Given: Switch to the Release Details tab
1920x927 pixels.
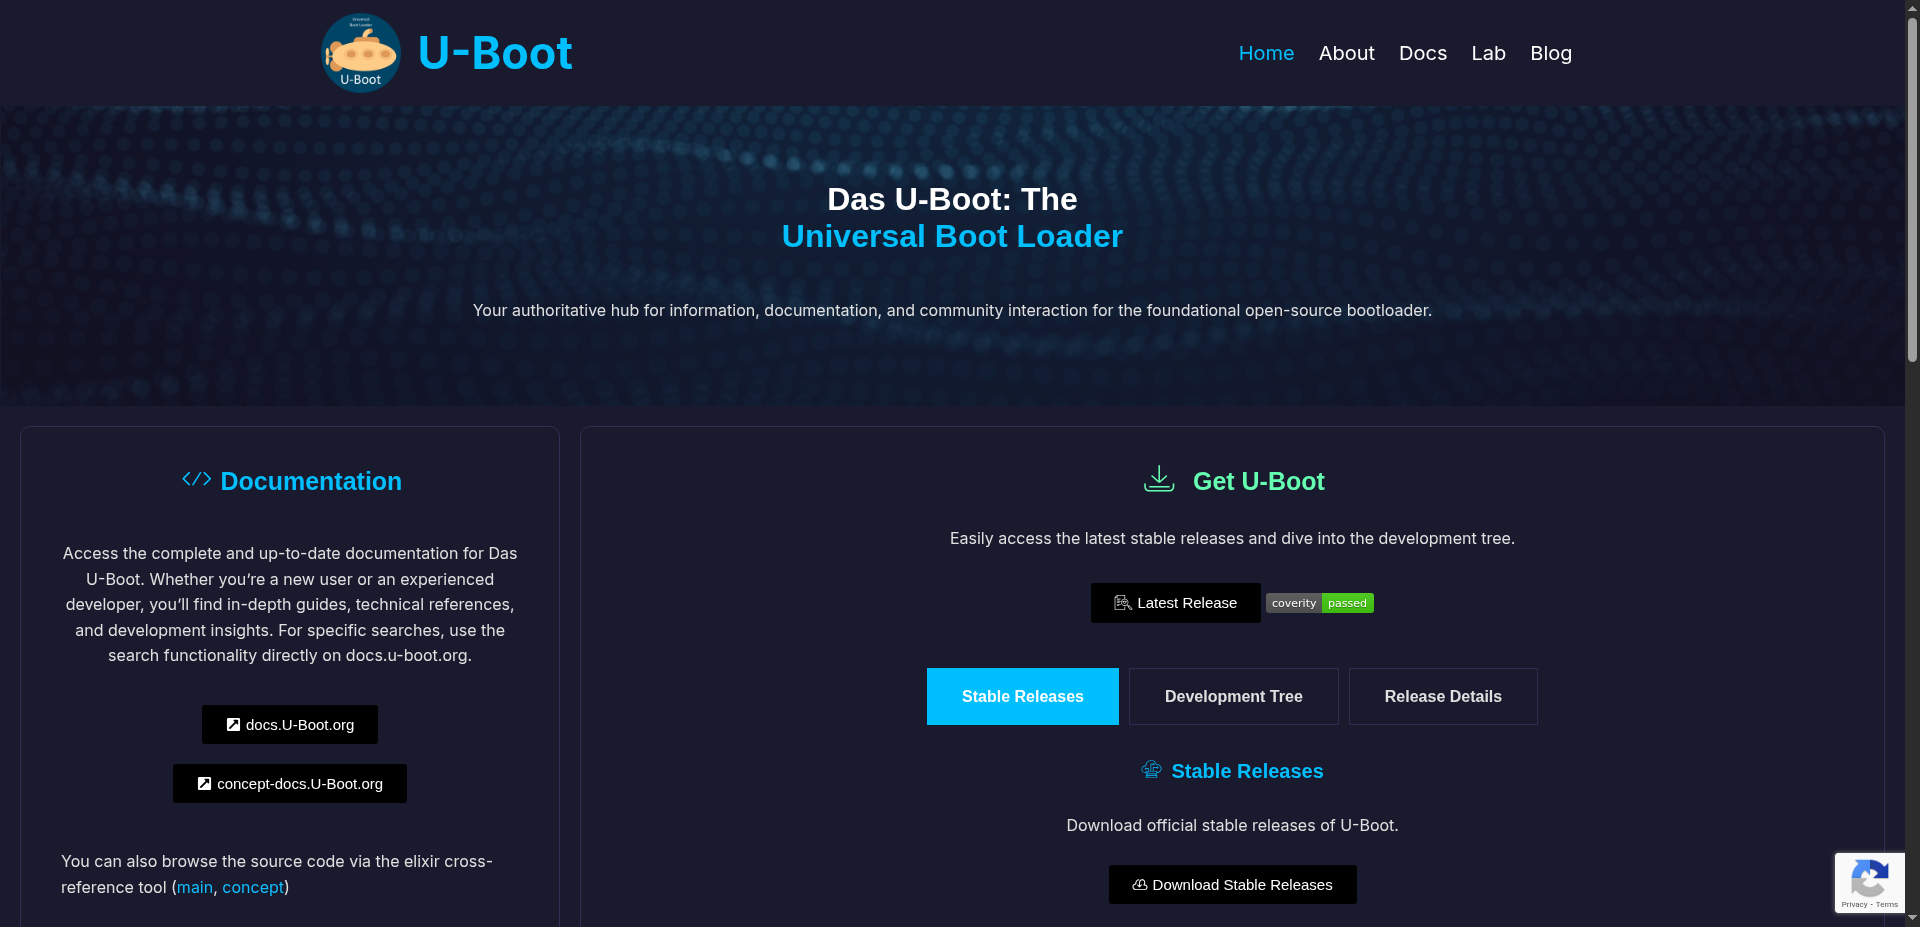Looking at the screenshot, I should coord(1443,696).
